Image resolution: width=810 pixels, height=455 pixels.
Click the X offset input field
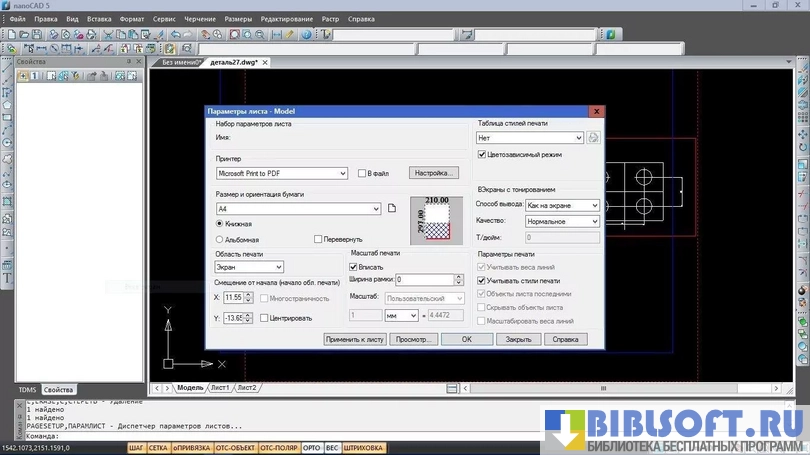pyautogui.click(x=234, y=298)
